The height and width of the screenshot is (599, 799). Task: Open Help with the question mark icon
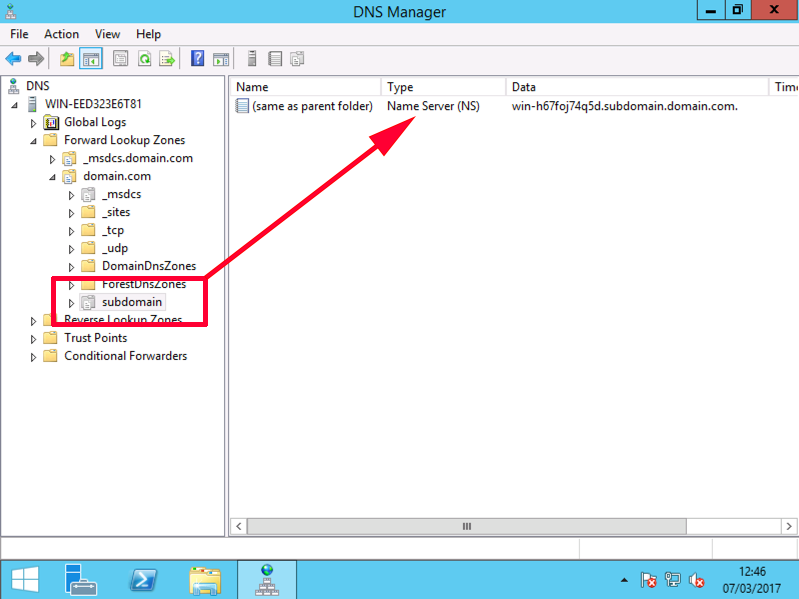click(x=197, y=59)
